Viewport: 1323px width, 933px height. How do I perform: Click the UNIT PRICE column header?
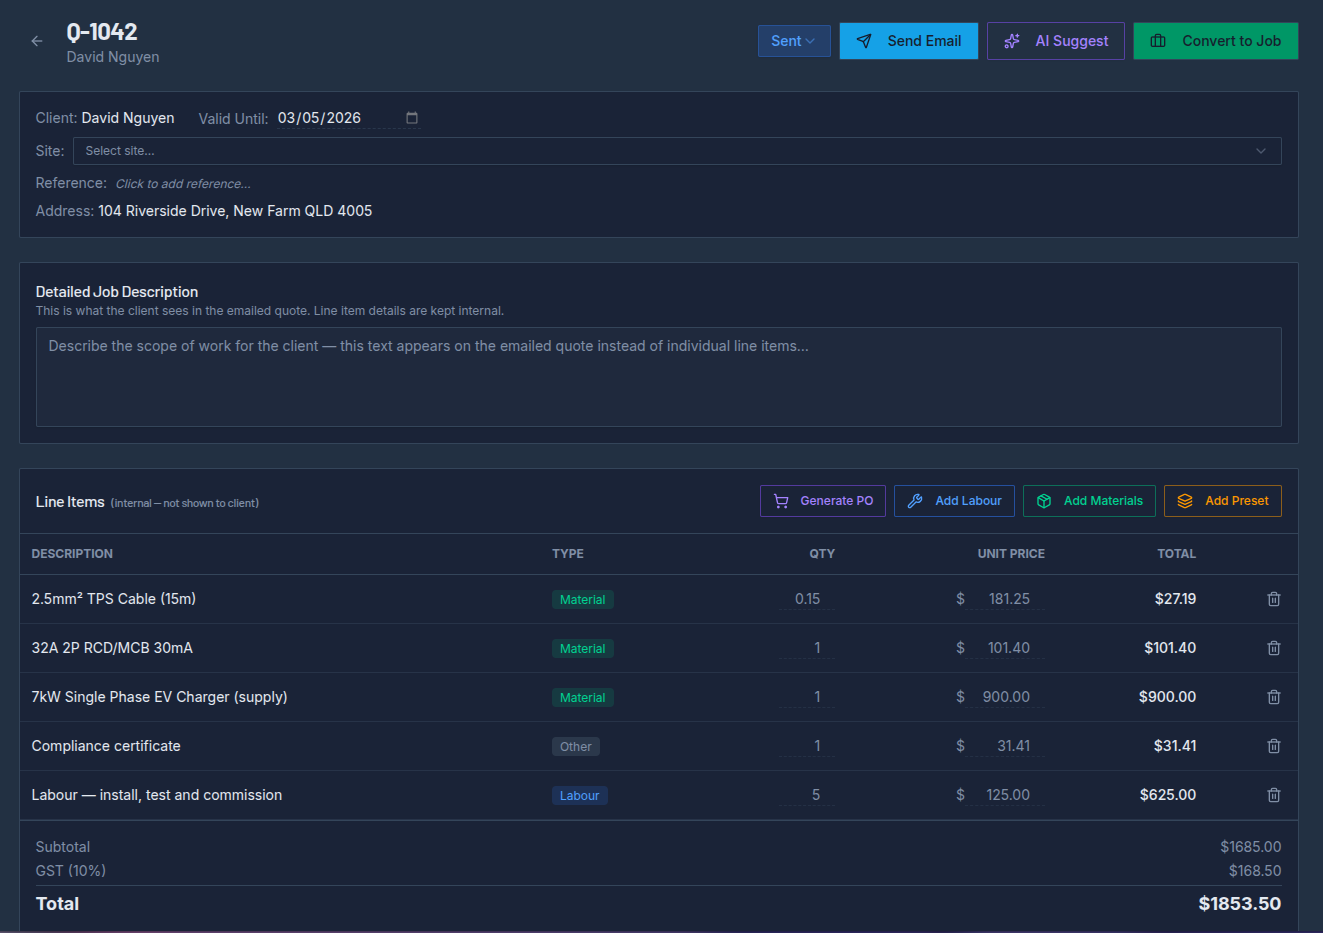[1011, 554]
